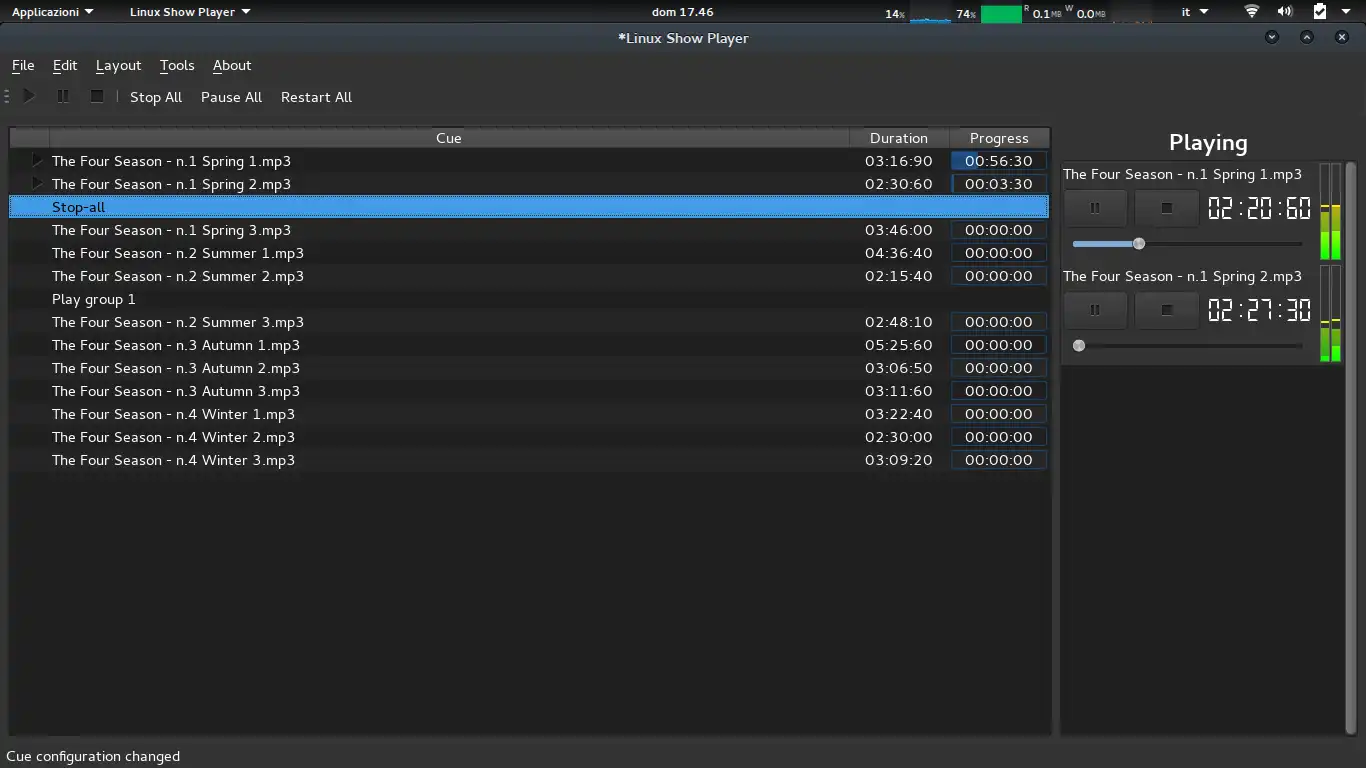Viewport: 1366px width, 768px height.
Task: Click the toolbar play icon
Action: 30,96
